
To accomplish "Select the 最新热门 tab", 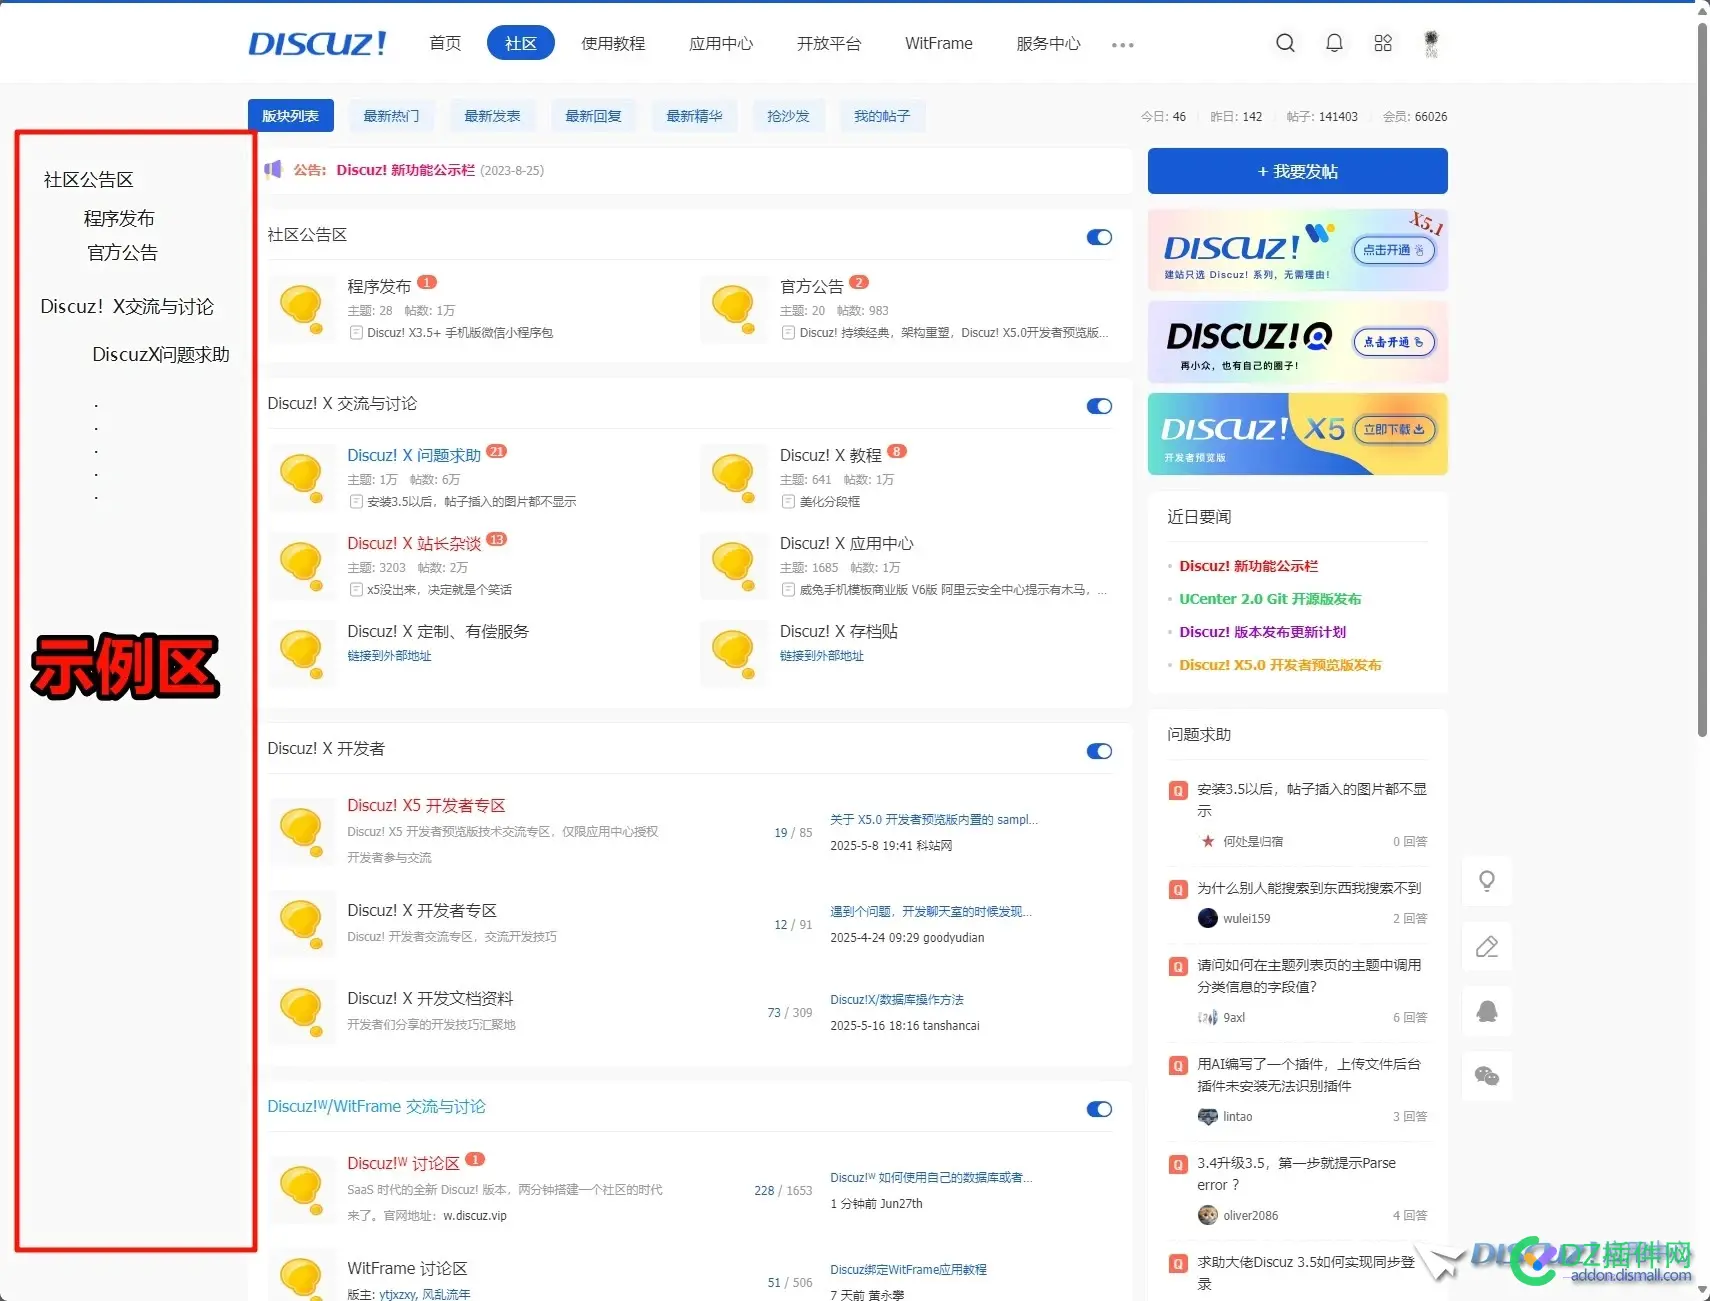I will tap(391, 116).
